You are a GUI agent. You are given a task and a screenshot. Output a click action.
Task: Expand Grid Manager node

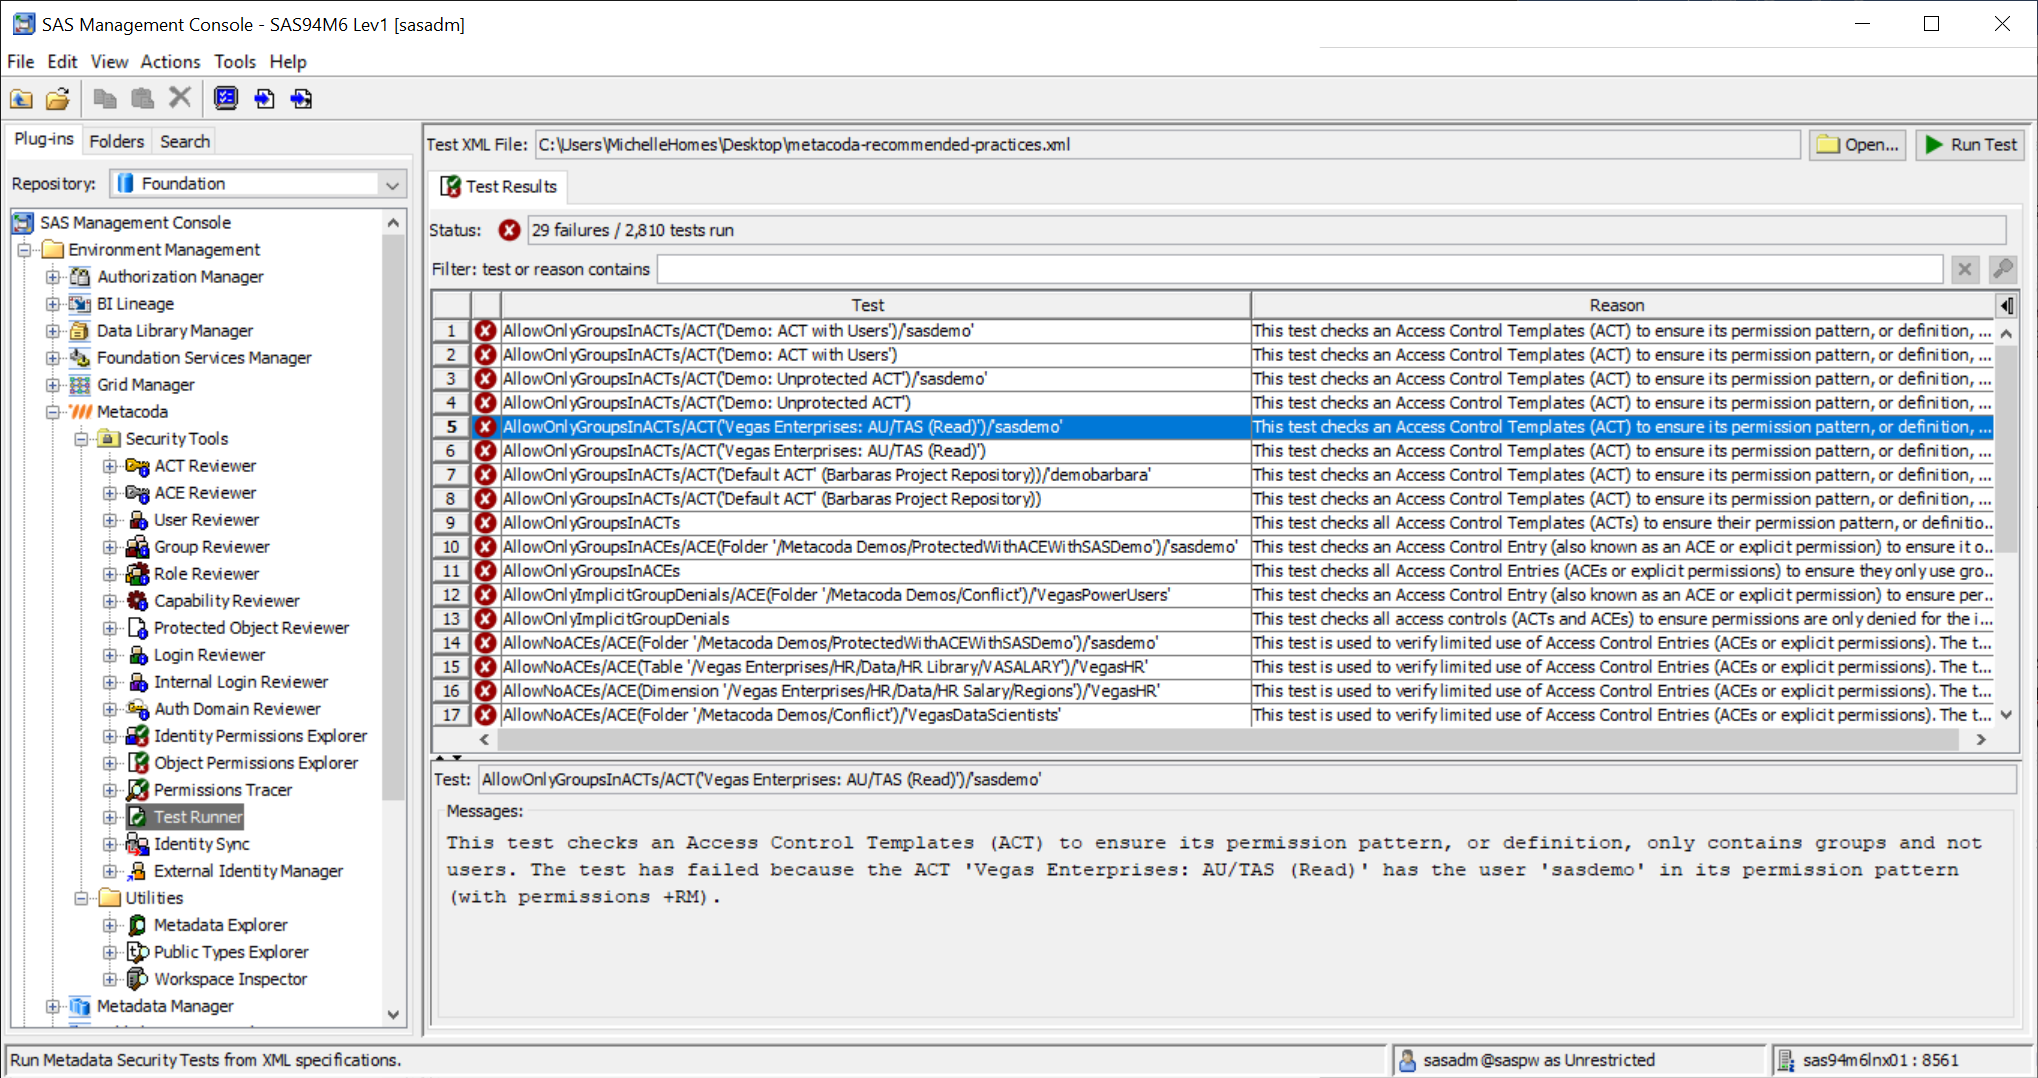pyautogui.click(x=53, y=385)
